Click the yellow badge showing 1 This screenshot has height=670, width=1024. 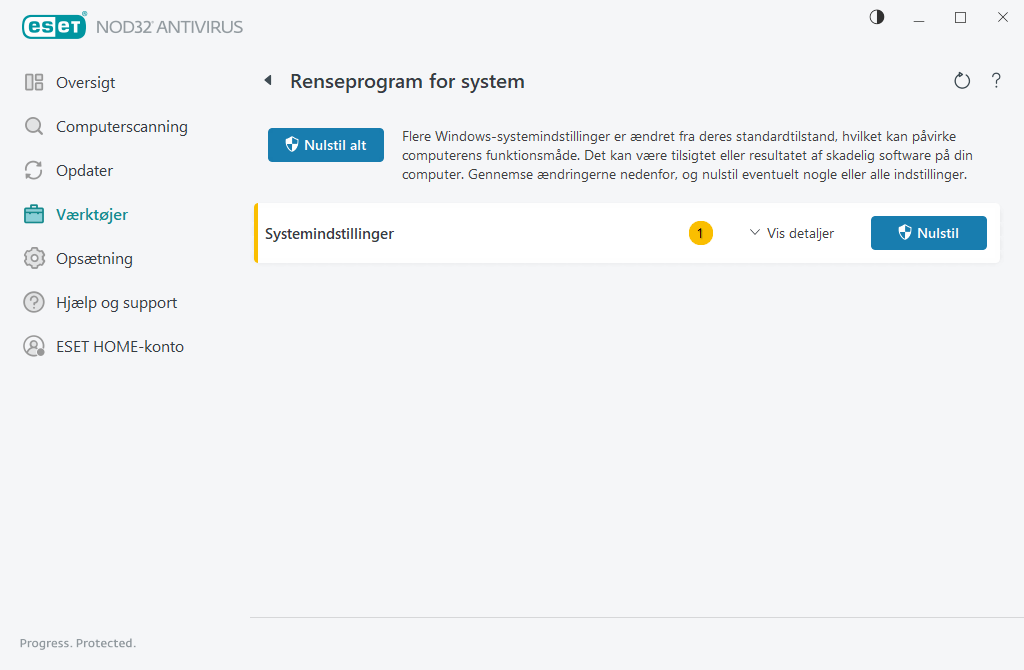701,233
